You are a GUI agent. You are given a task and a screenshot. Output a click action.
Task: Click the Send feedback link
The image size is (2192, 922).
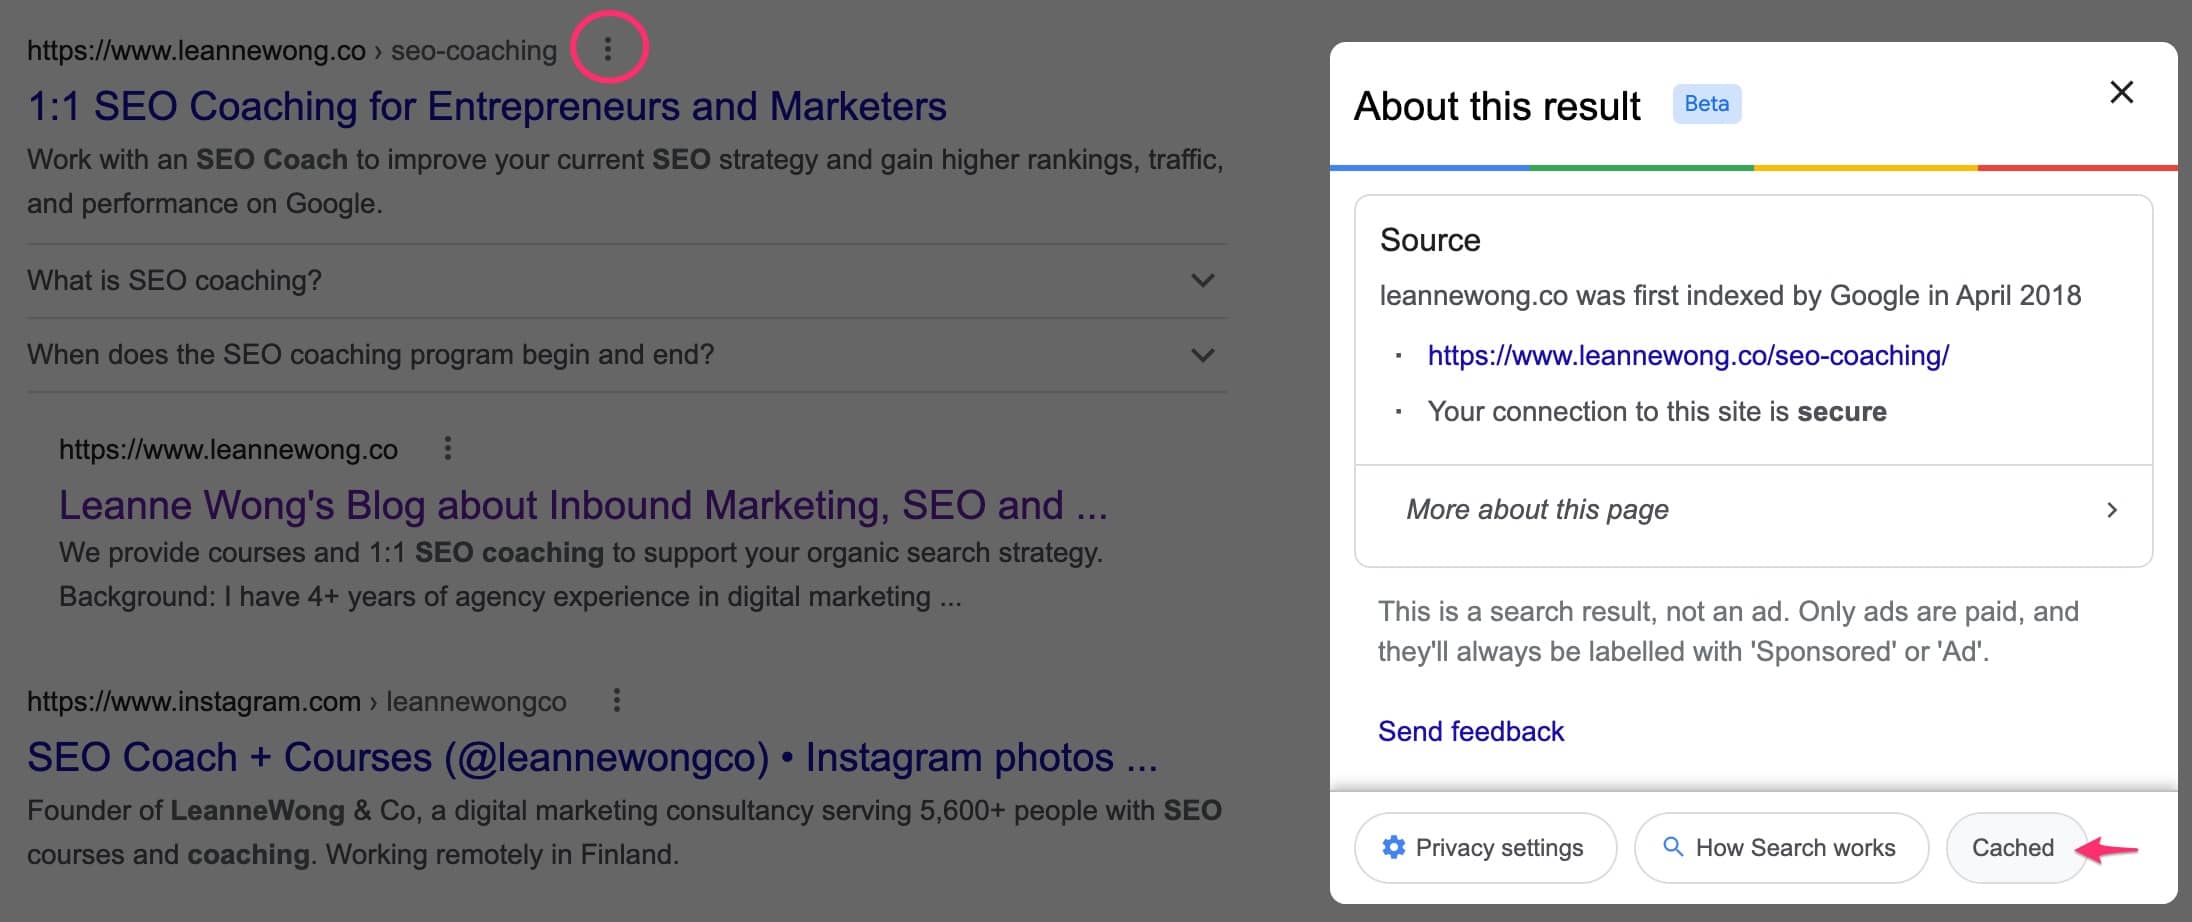1470,731
